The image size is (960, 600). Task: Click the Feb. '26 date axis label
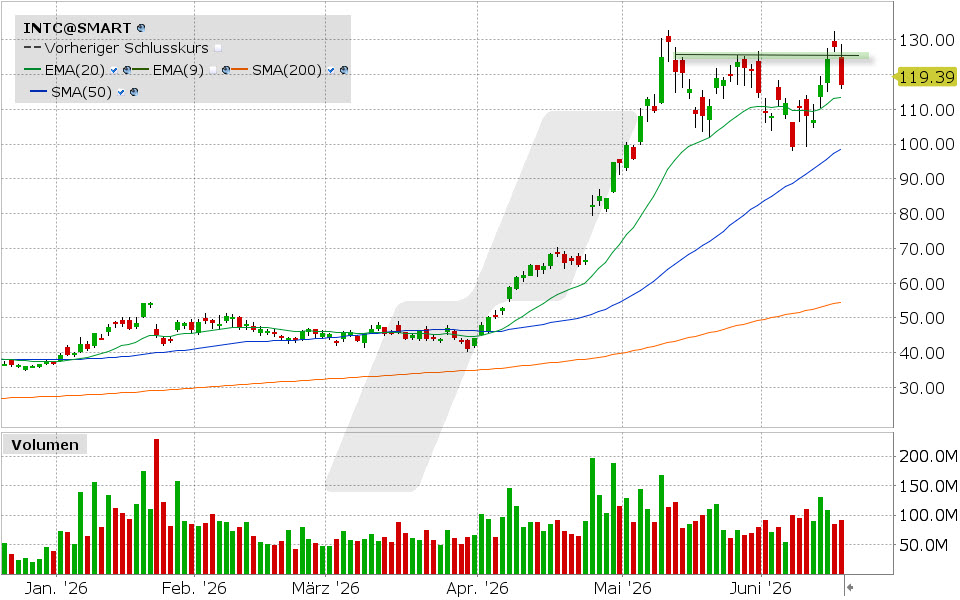point(194,589)
